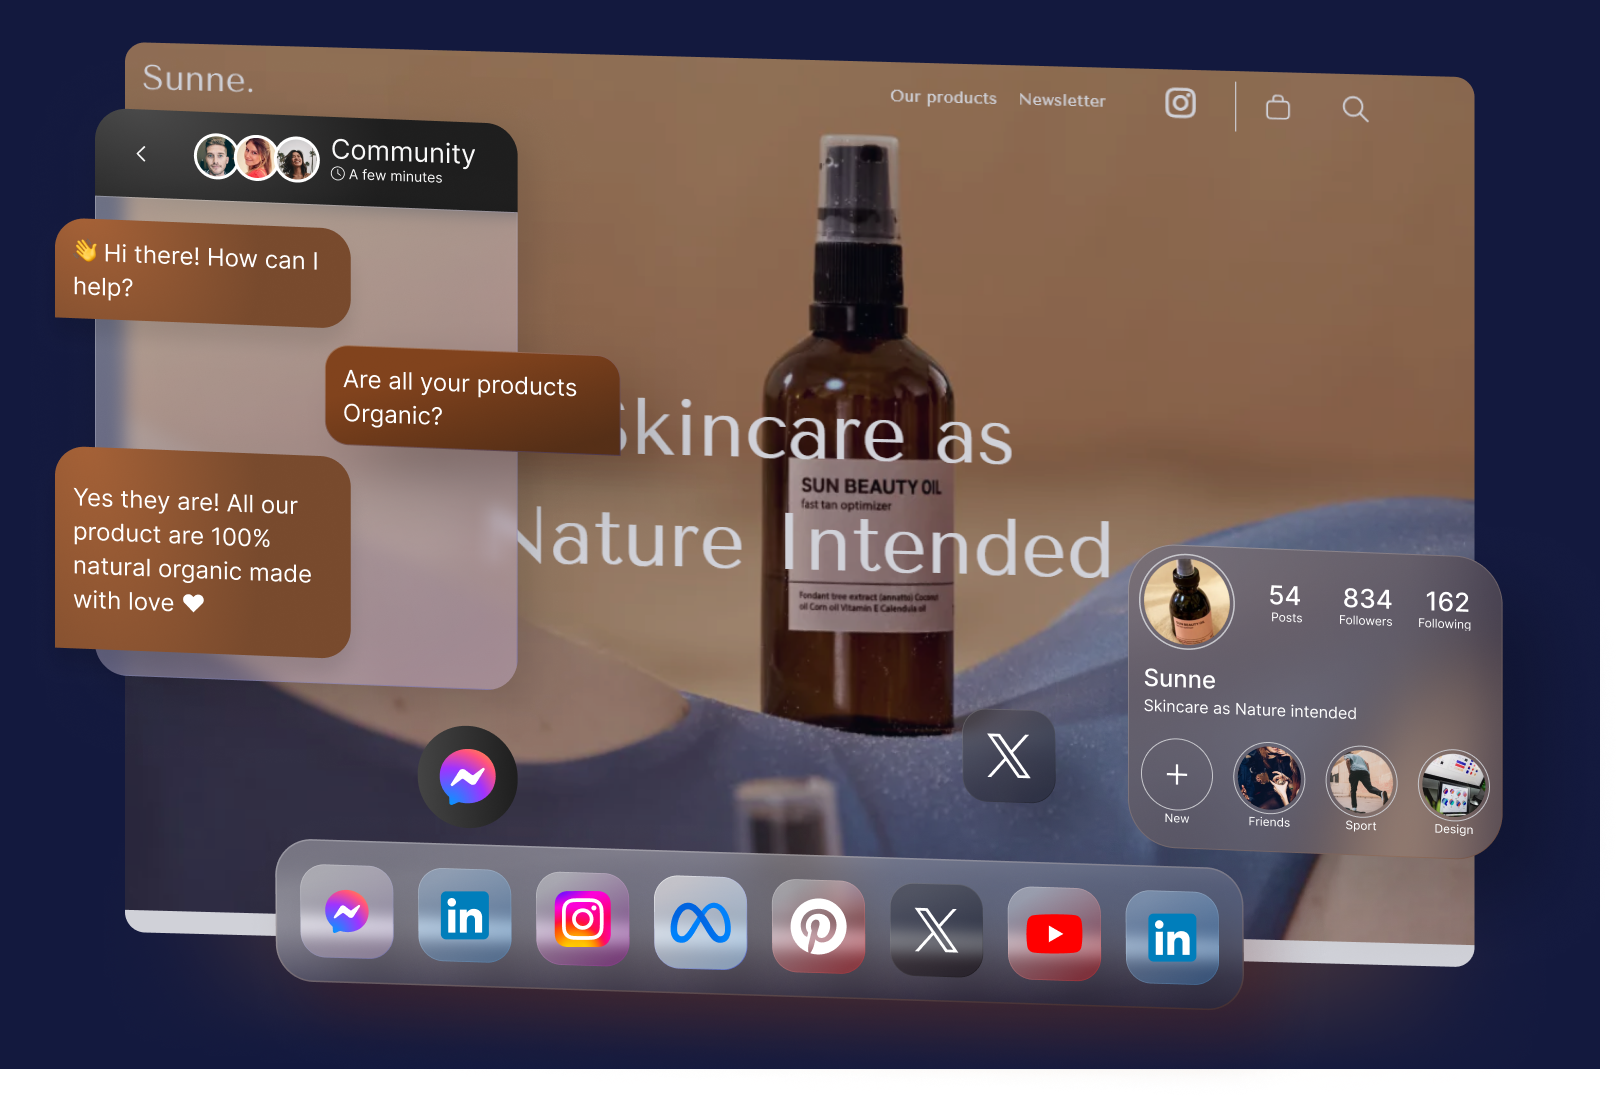This screenshot has width=1623, height=1104.
Task: Open last LinkedIn icon after YouTube in dock
Action: point(1172,938)
